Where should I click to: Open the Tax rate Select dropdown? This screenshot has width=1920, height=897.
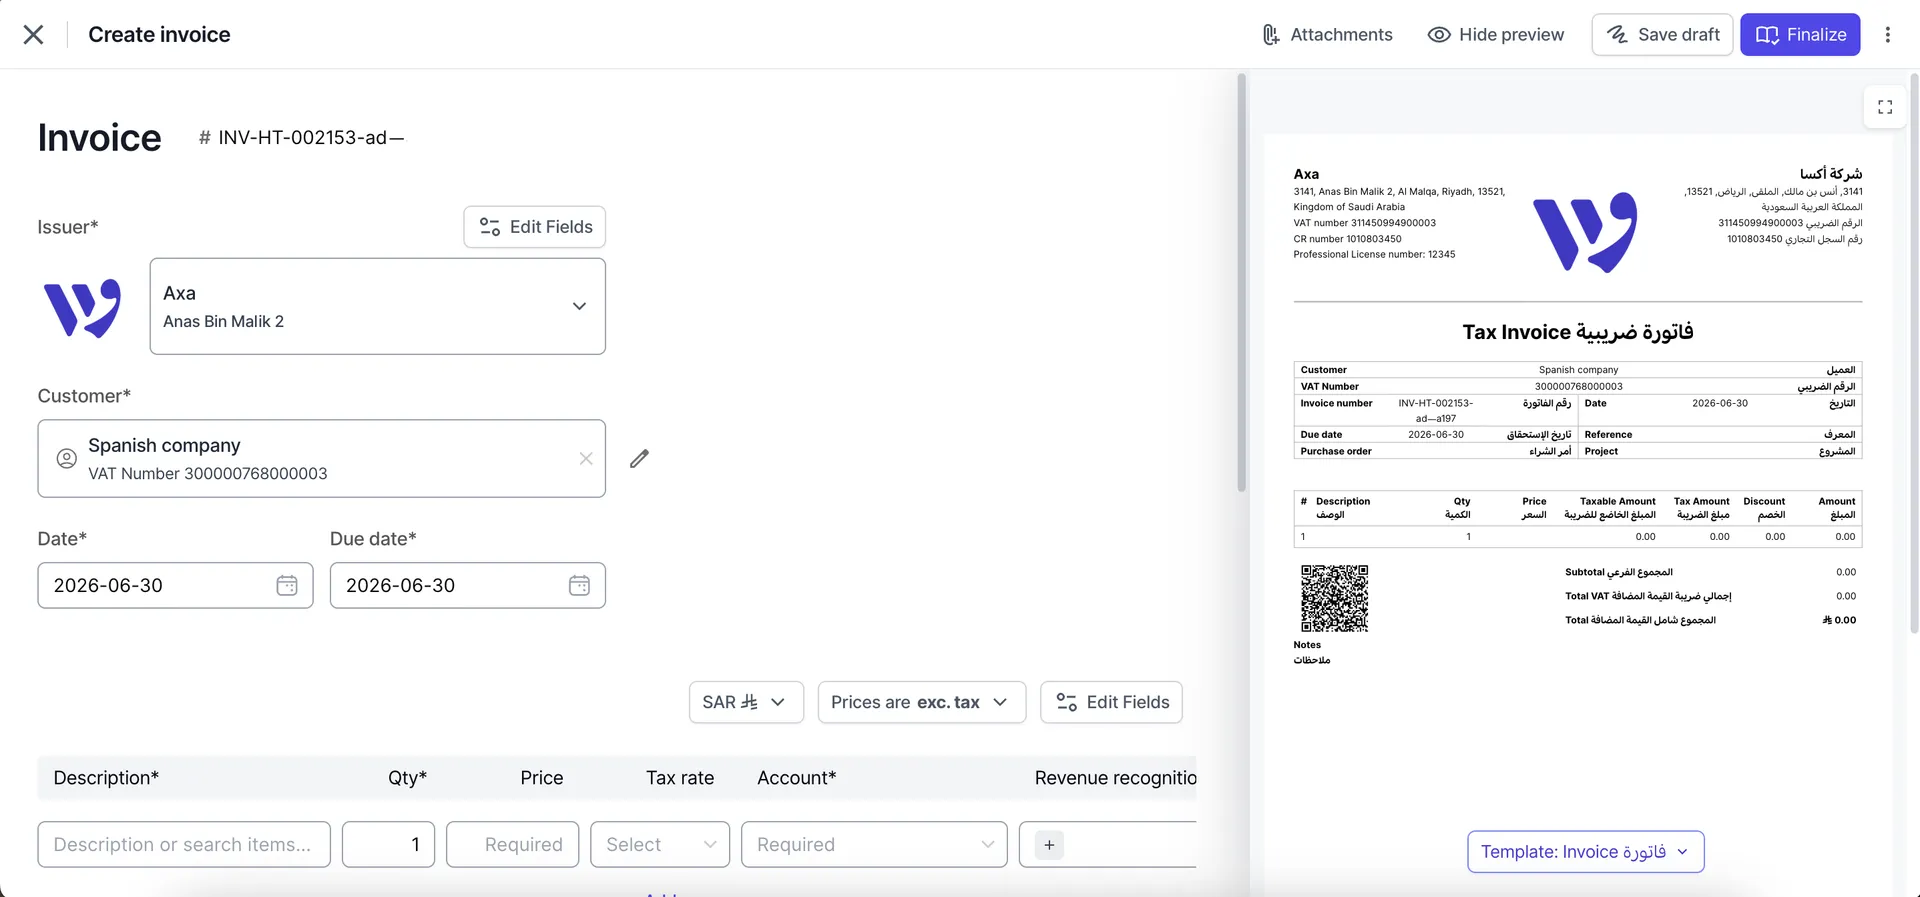(x=661, y=845)
